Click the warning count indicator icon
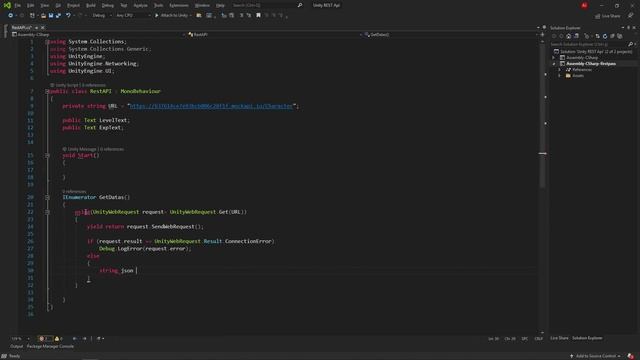 (x=58, y=338)
